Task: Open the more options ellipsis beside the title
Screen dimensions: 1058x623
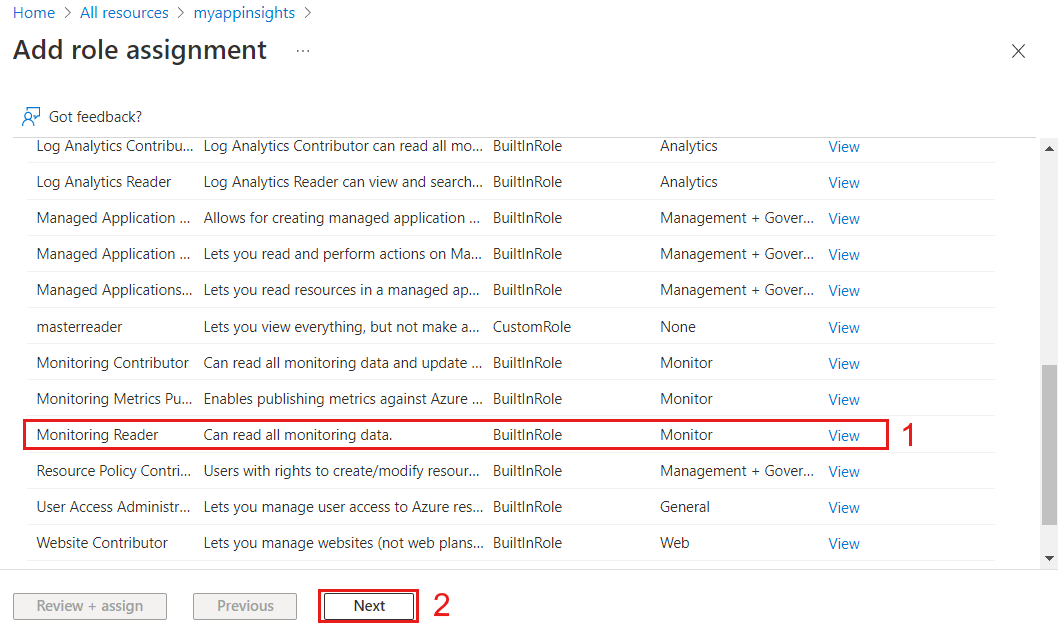Action: click(x=302, y=50)
